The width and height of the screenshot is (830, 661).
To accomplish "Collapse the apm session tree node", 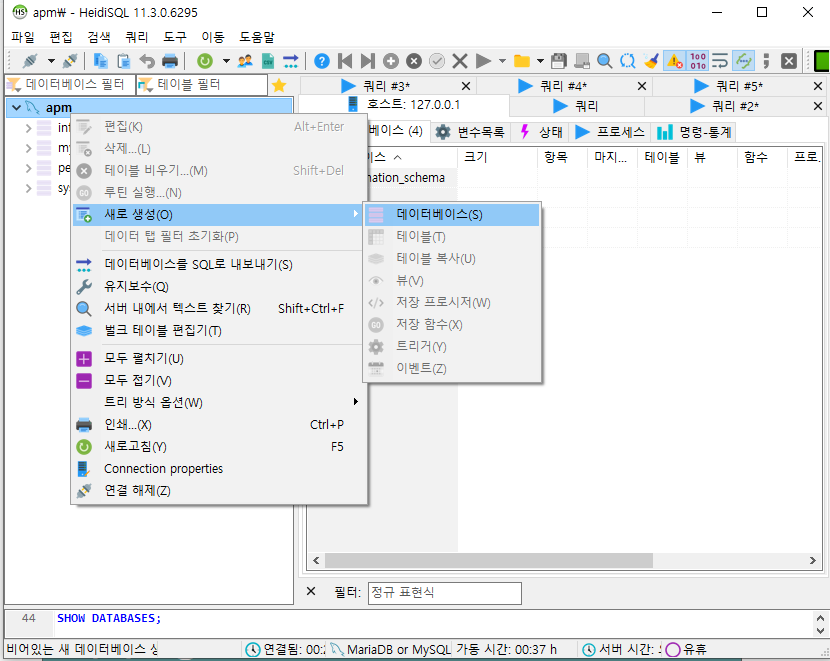I will pos(16,107).
